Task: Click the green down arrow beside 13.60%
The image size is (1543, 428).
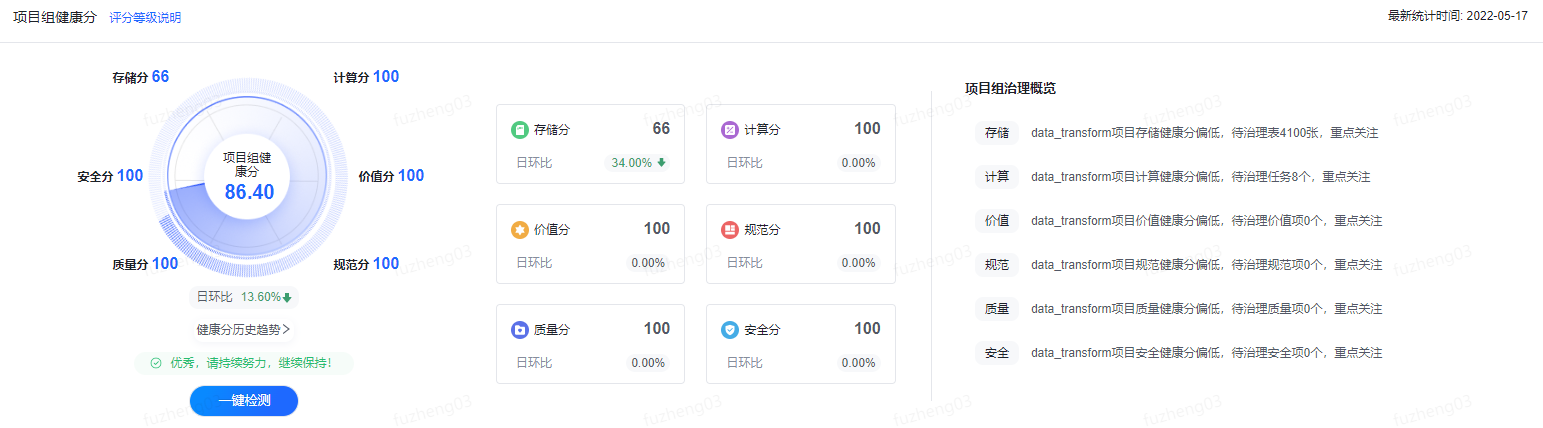Action: [287, 297]
